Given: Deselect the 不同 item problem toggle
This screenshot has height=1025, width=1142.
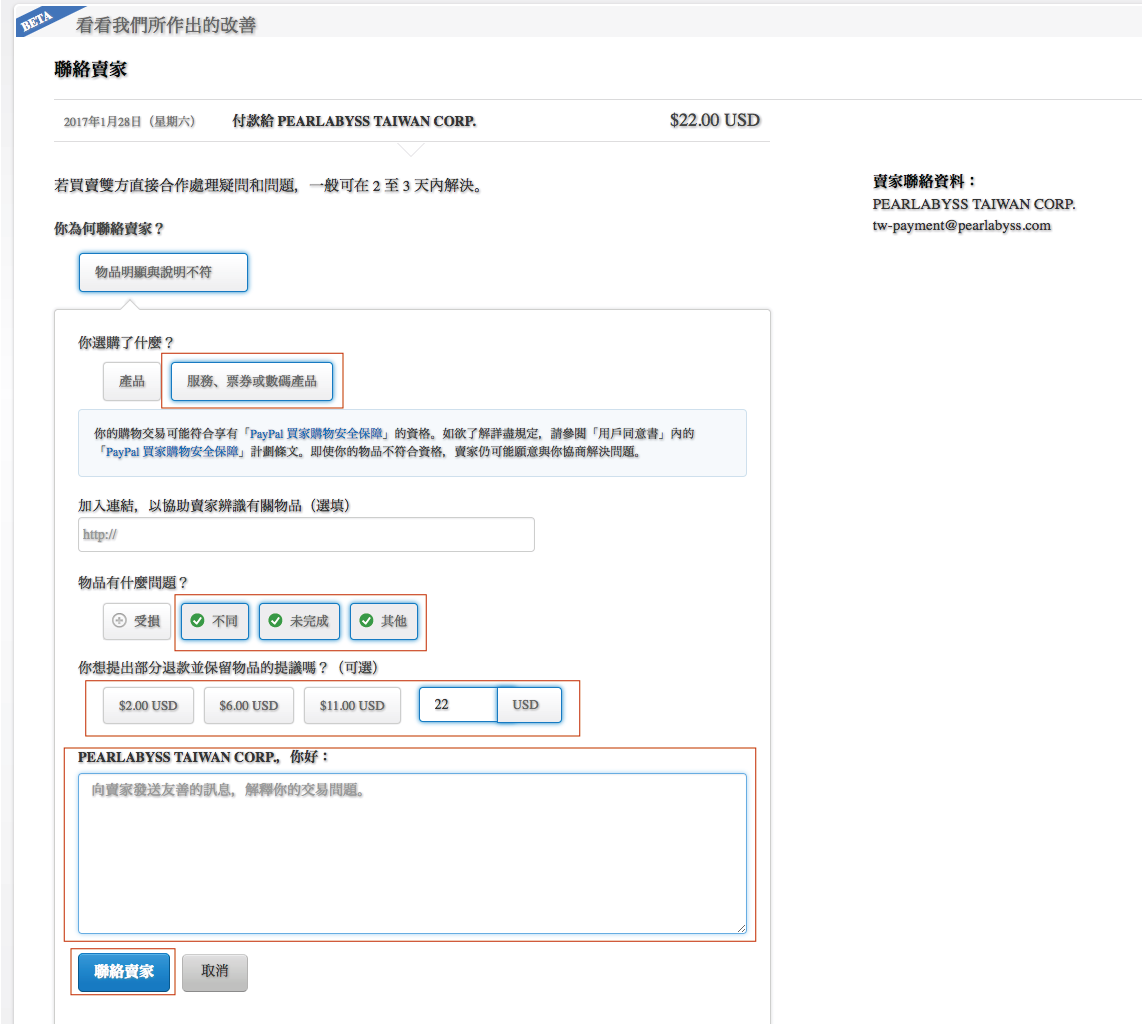Looking at the screenshot, I should point(213,621).
